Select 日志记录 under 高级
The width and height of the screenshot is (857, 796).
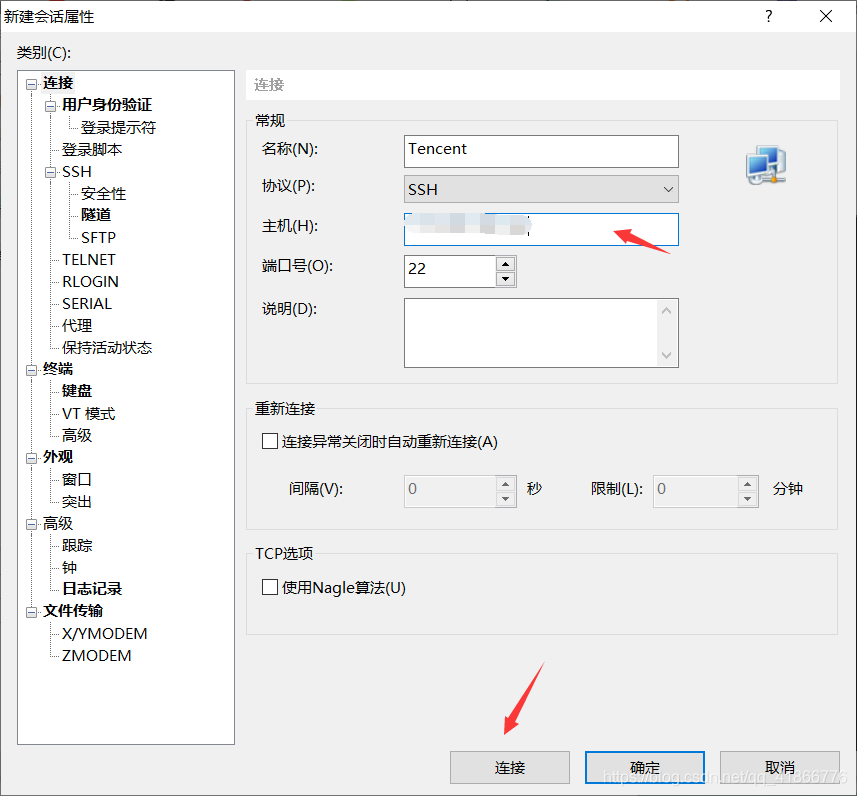(x=92, y=589)
